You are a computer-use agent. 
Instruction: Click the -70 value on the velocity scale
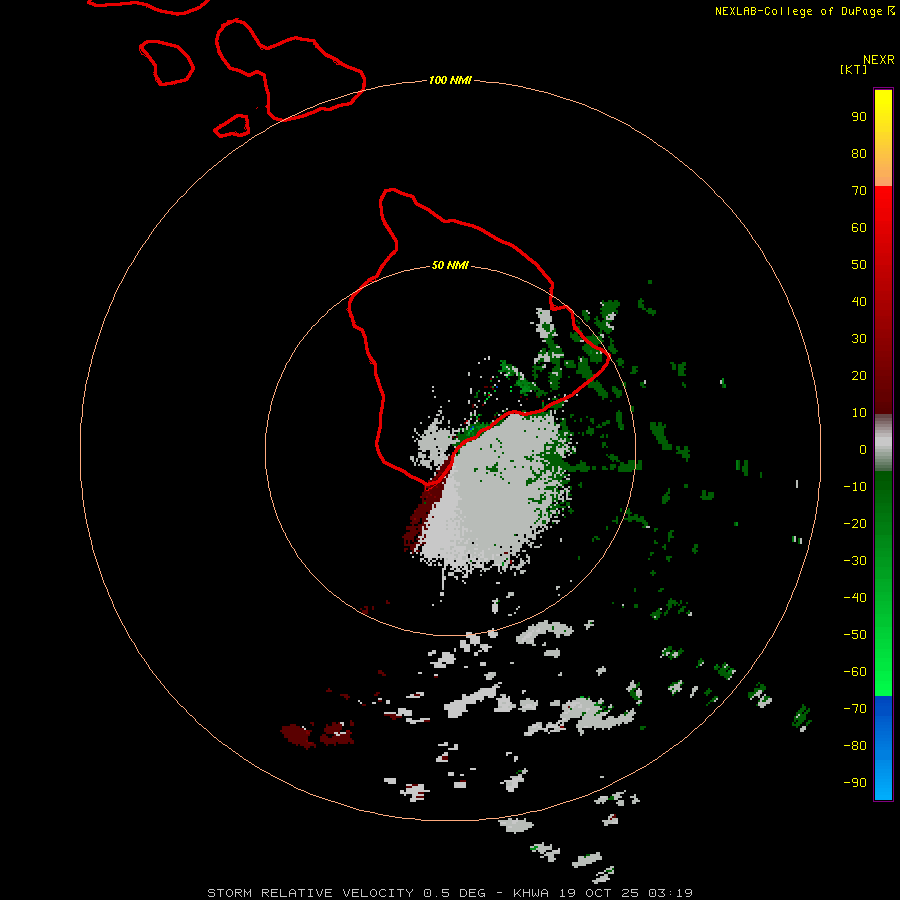(x=855, y=708)
